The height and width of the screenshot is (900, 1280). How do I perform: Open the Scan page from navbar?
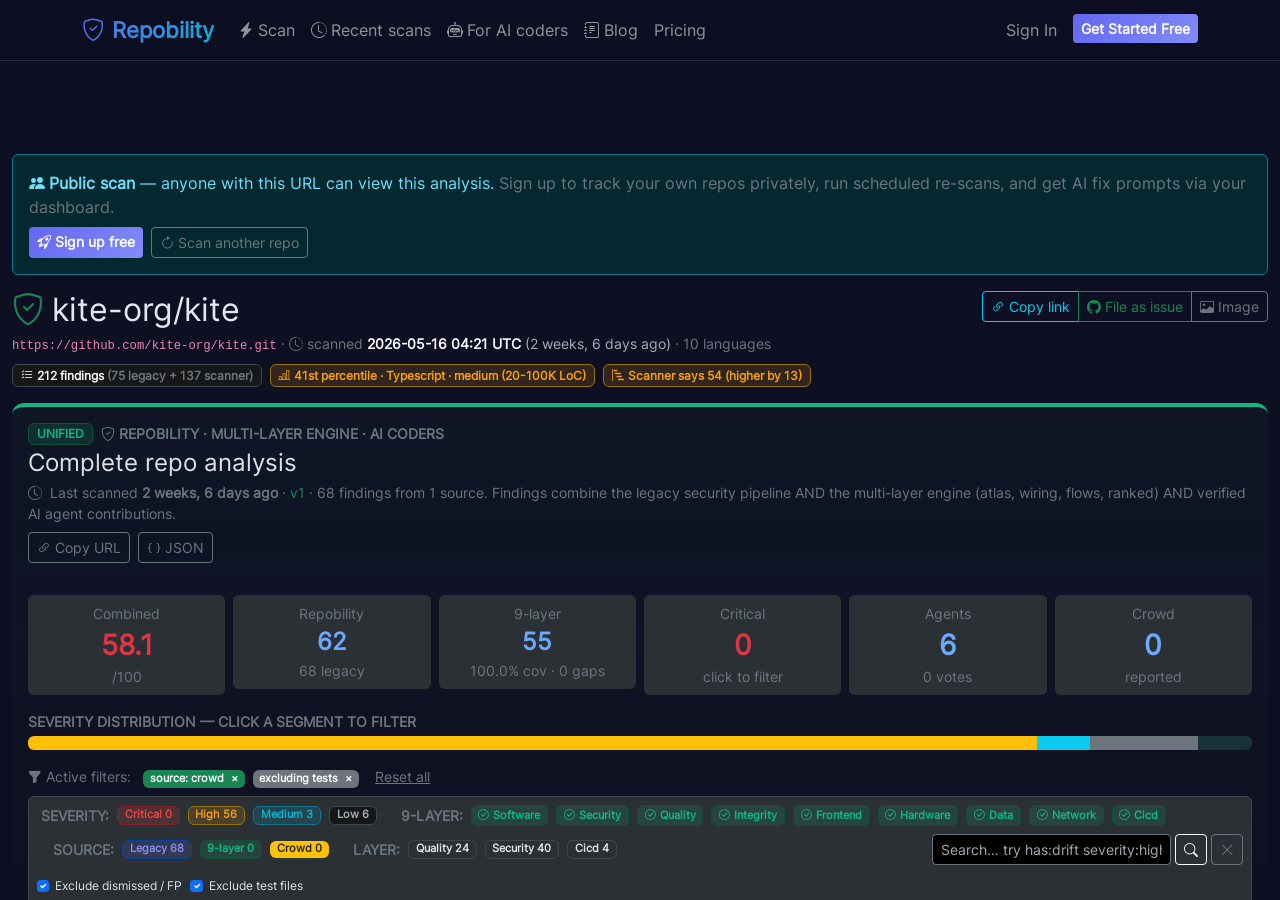[267, 30]
